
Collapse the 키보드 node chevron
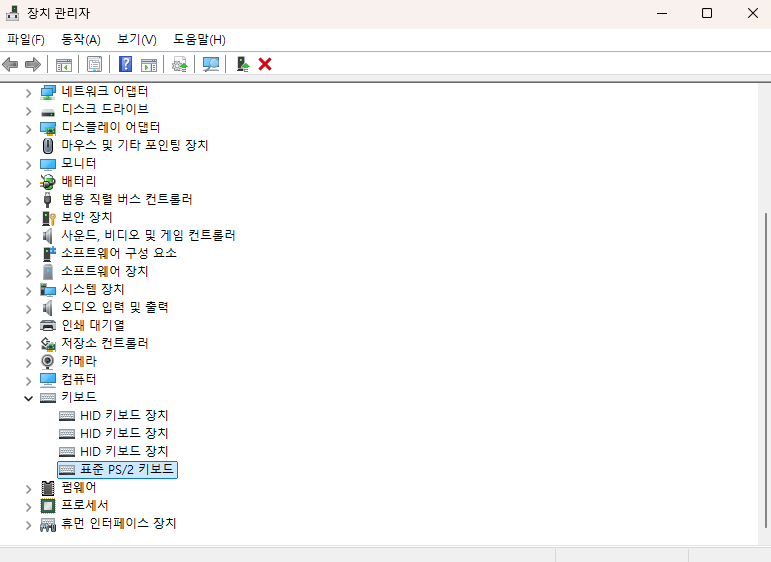pos(29,398)
